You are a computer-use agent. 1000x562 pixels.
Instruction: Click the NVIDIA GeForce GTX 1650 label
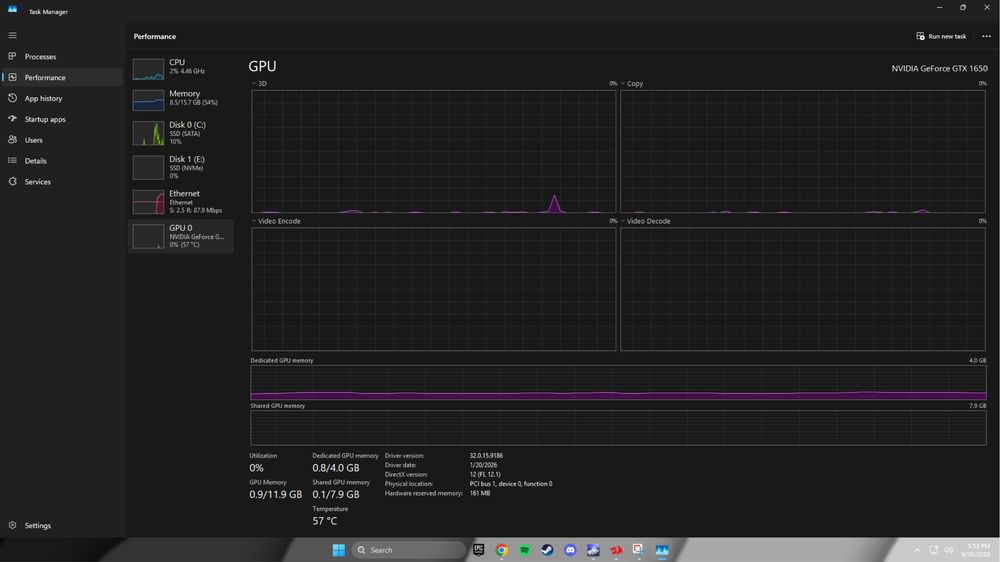pos(939,68)
